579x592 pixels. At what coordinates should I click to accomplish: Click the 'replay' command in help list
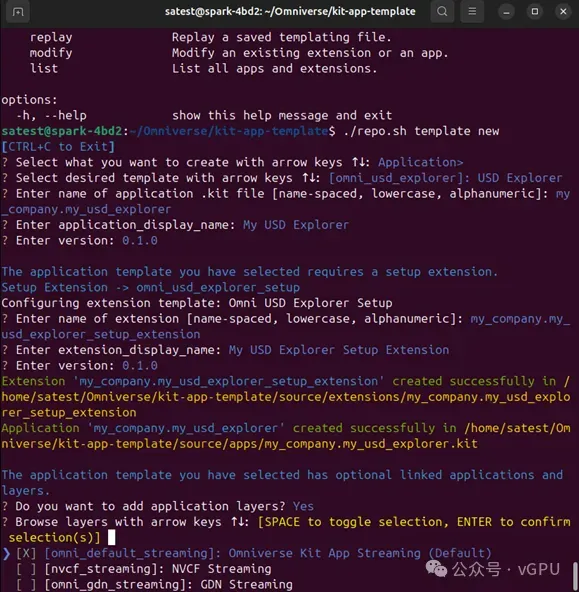pyautogui.click(x=51, y=37)
